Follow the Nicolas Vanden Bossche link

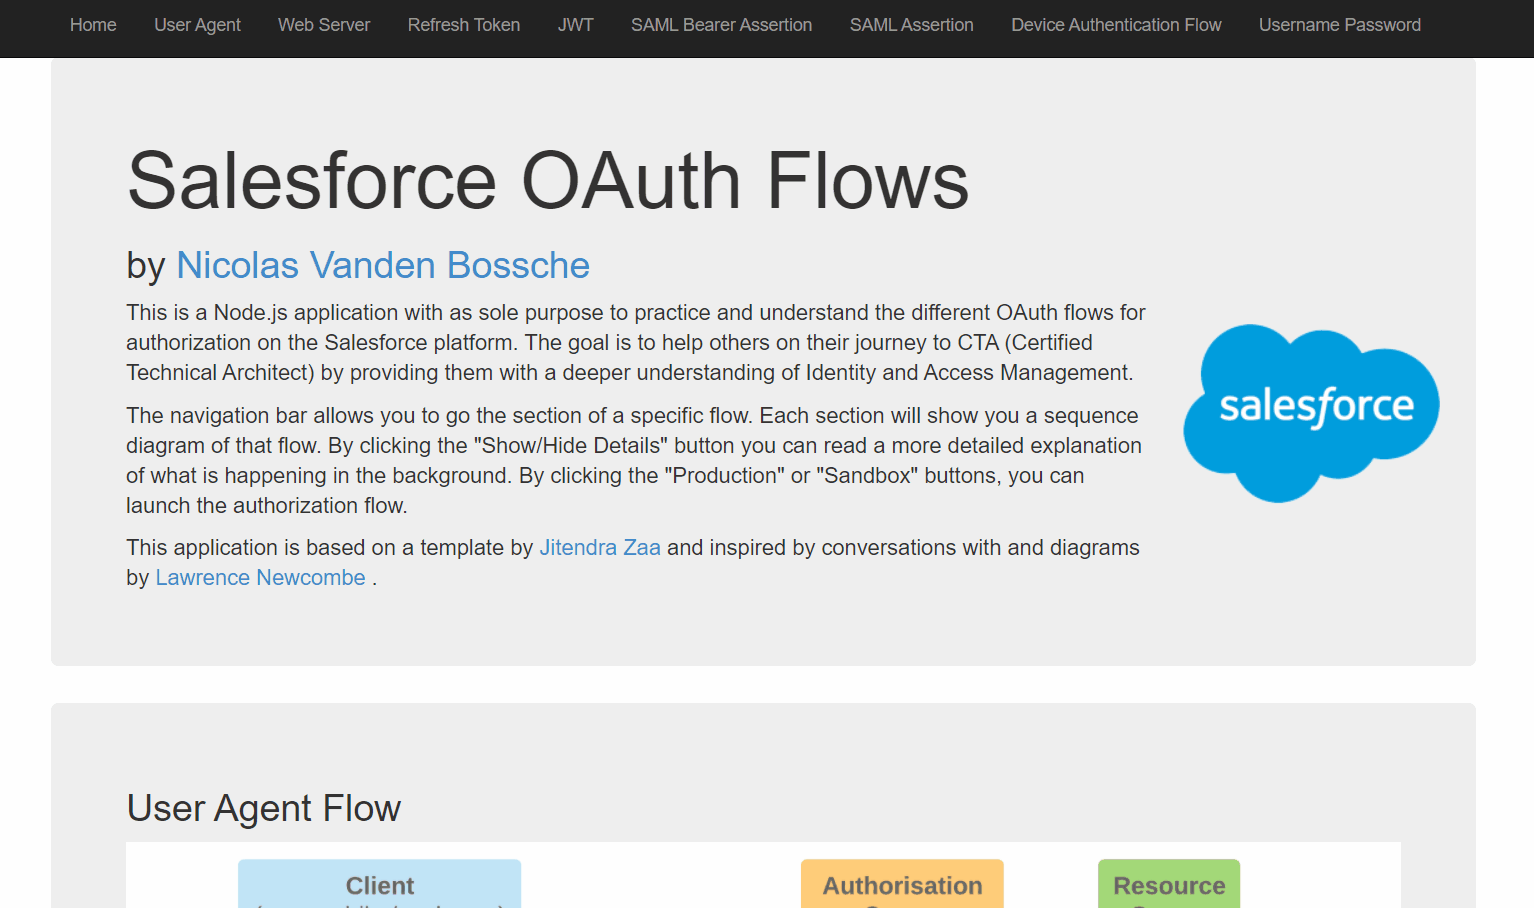[x=383, y=265]
